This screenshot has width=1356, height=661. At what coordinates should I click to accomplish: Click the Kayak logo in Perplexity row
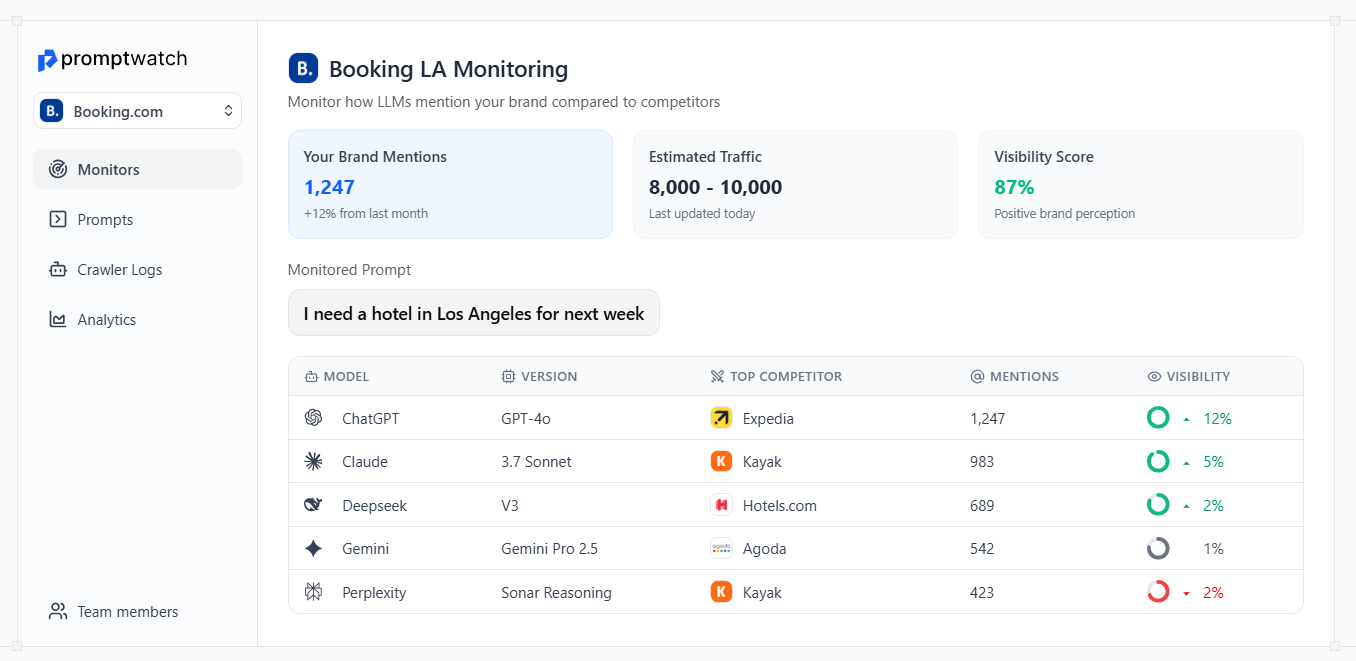click(x=721, y=592)
